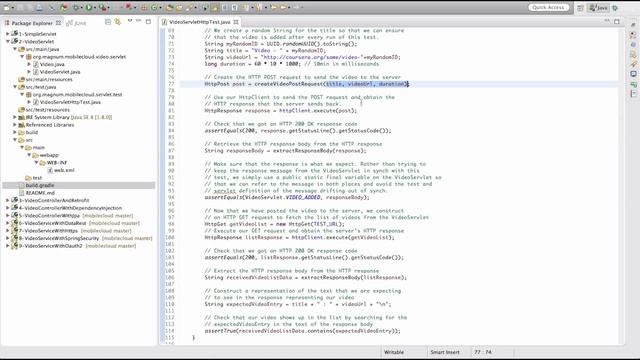This screenshot has height=360, width=640.
Task: Maximize the Package Explorer view
Action: tap(148, 21)
